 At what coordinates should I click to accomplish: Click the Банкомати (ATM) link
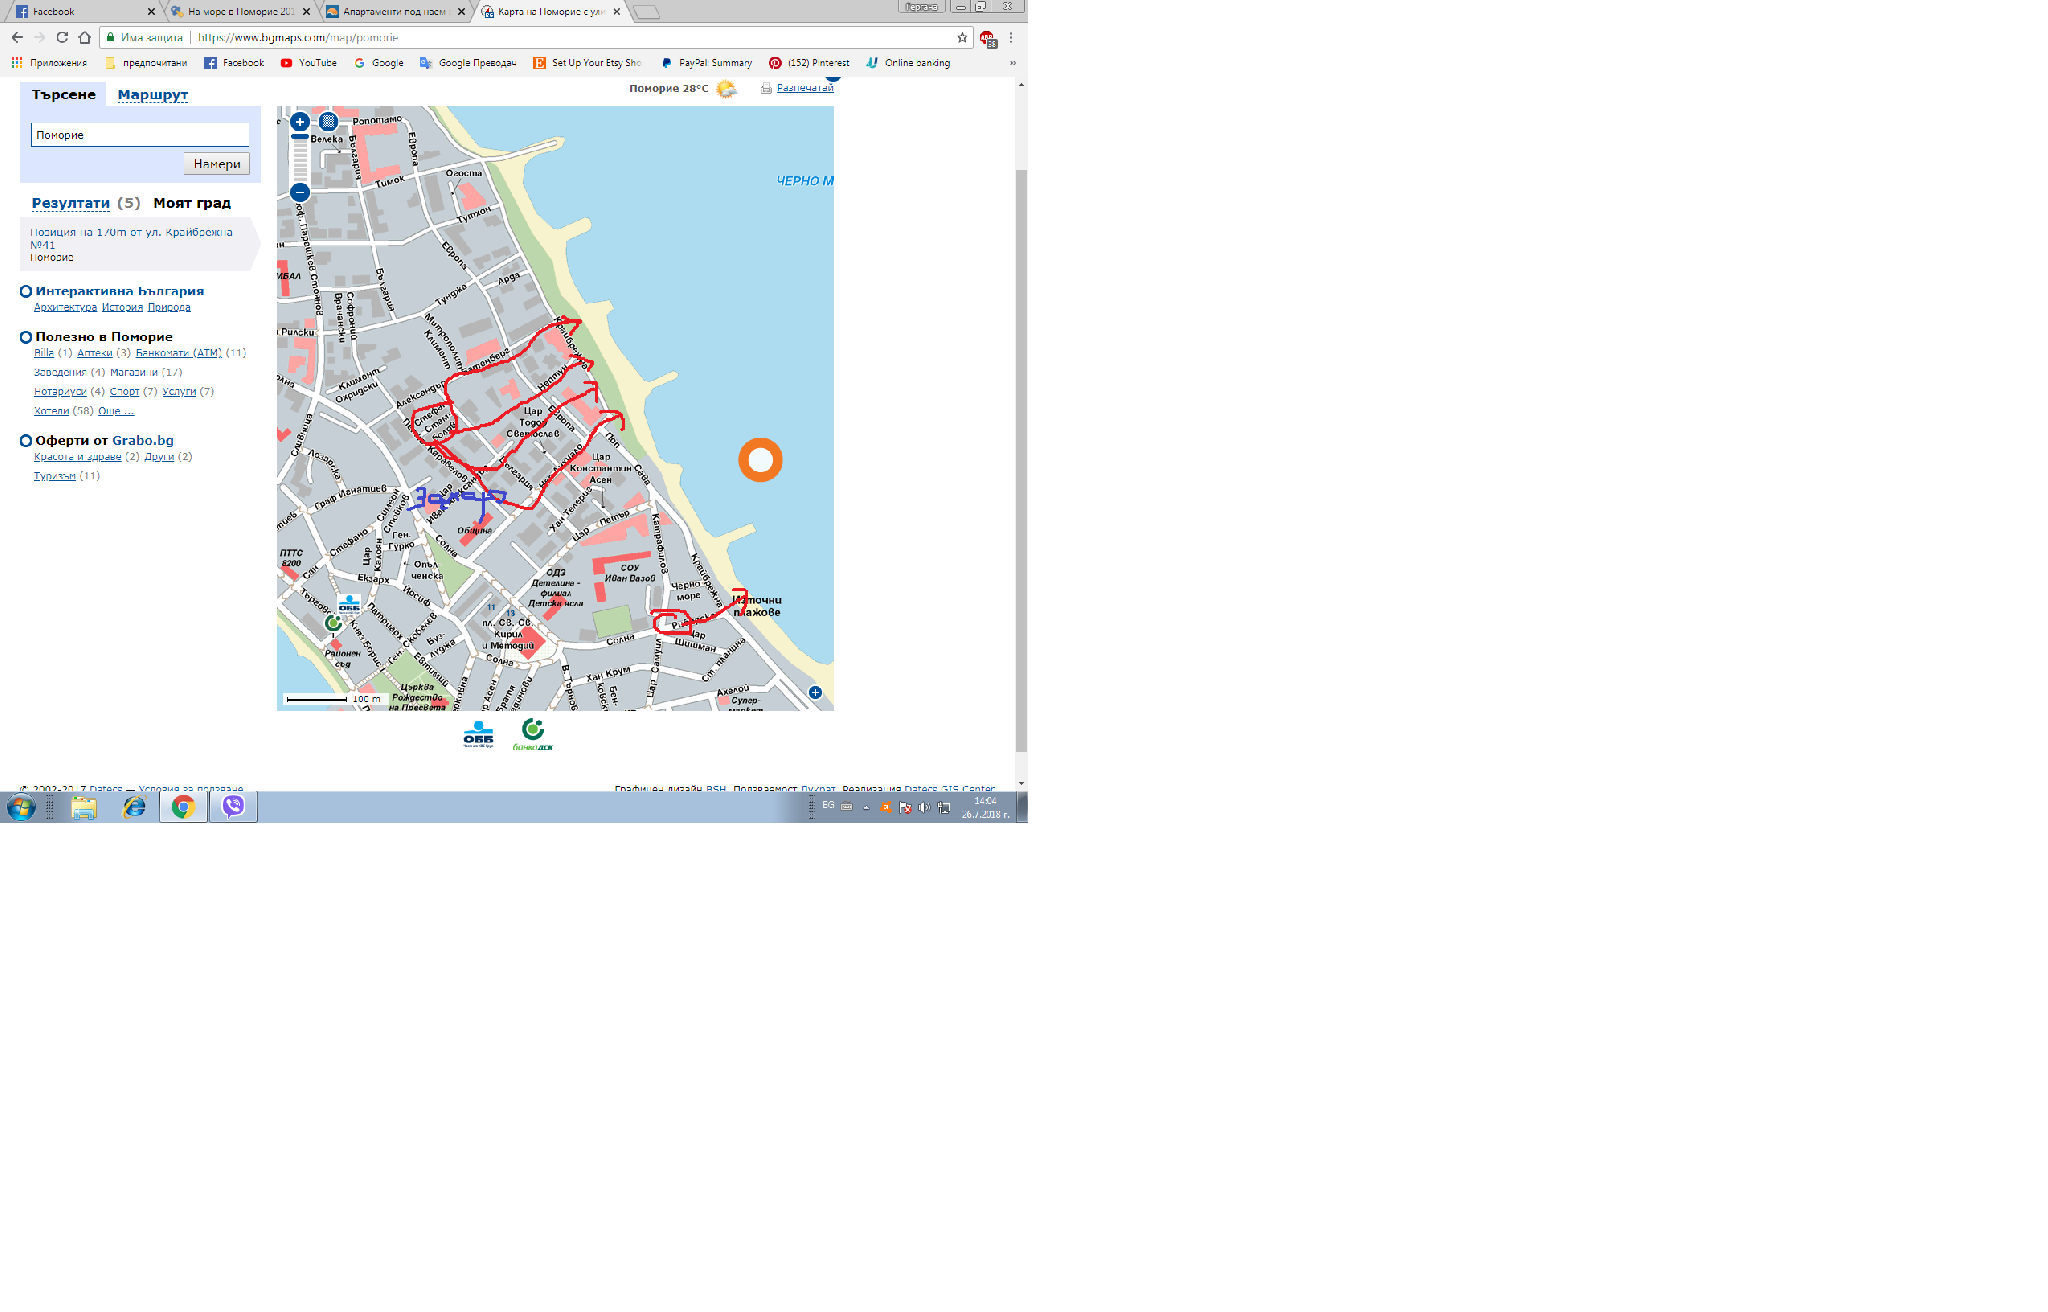[178, 353]
